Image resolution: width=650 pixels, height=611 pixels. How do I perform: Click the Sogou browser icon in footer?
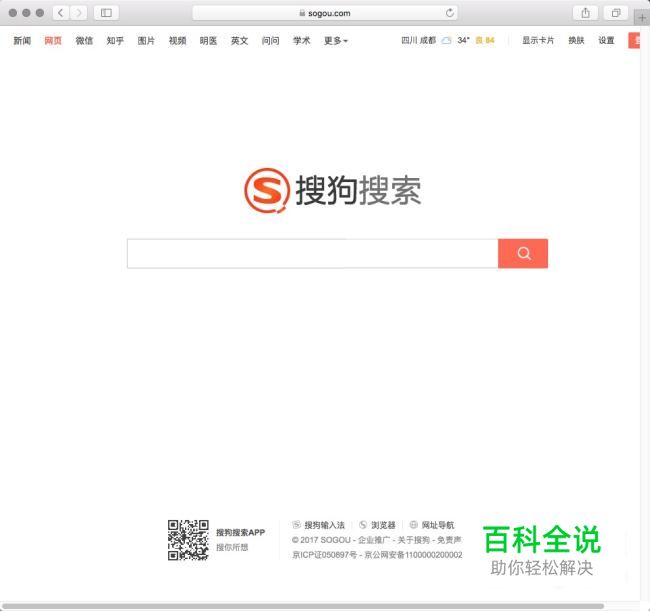(x=363, y=525)
